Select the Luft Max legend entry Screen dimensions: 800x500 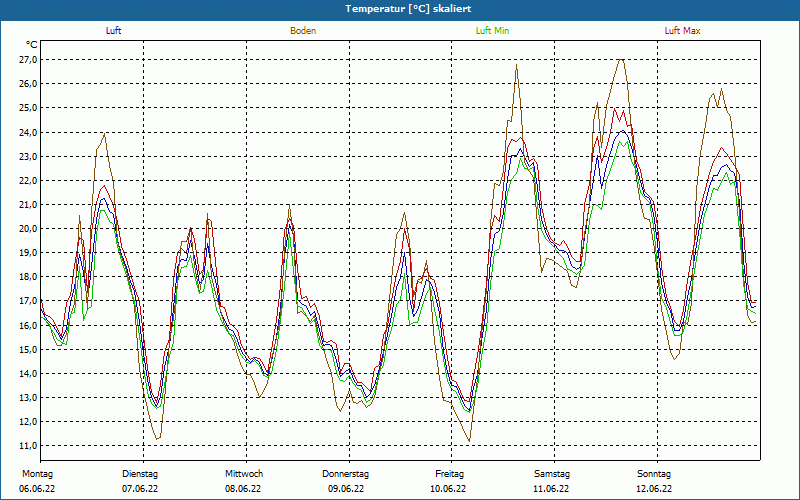683,31
